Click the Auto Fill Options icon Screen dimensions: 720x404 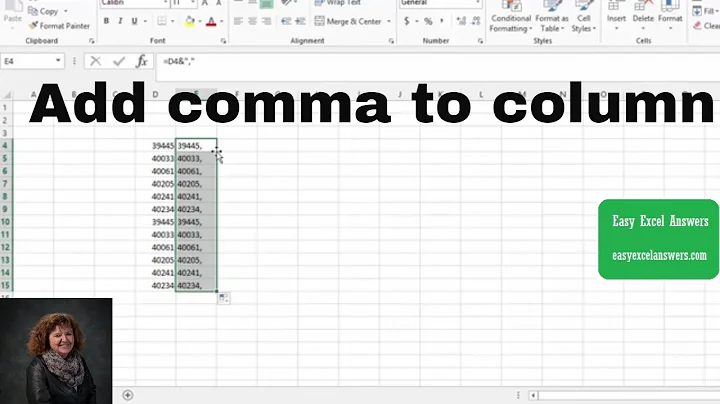(x=224, y=298)
